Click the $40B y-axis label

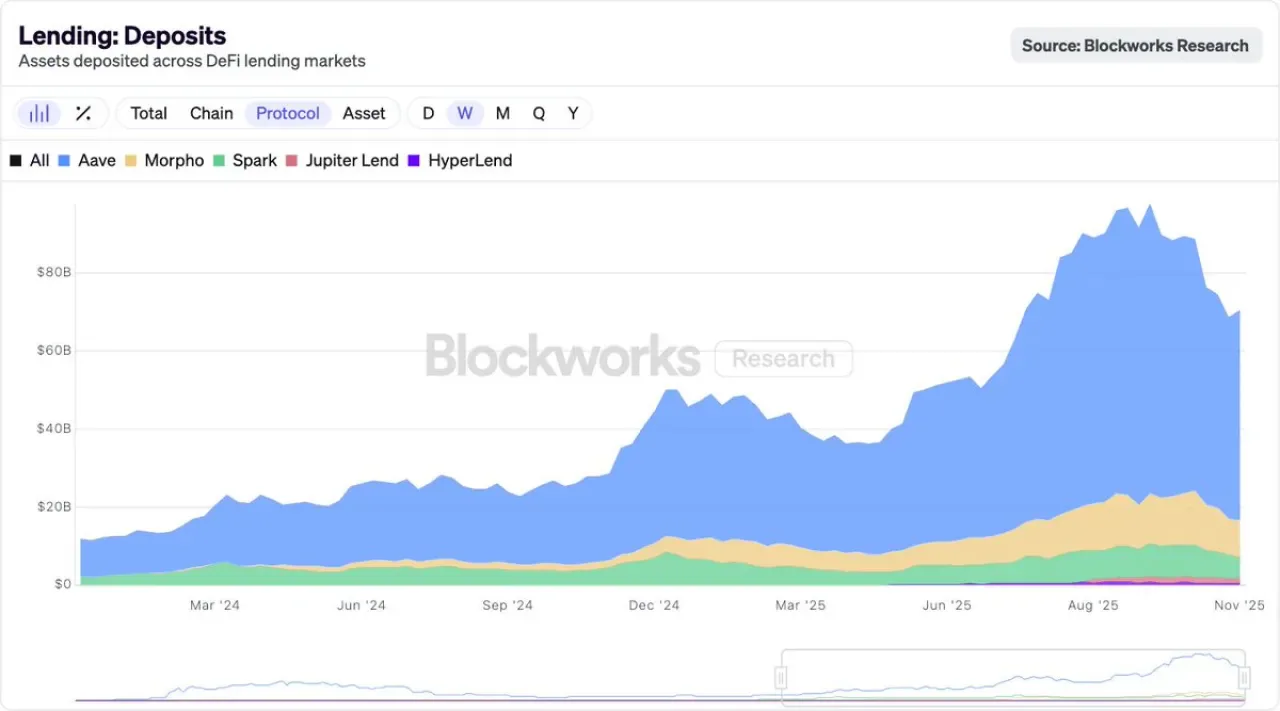tap(52, 428)
